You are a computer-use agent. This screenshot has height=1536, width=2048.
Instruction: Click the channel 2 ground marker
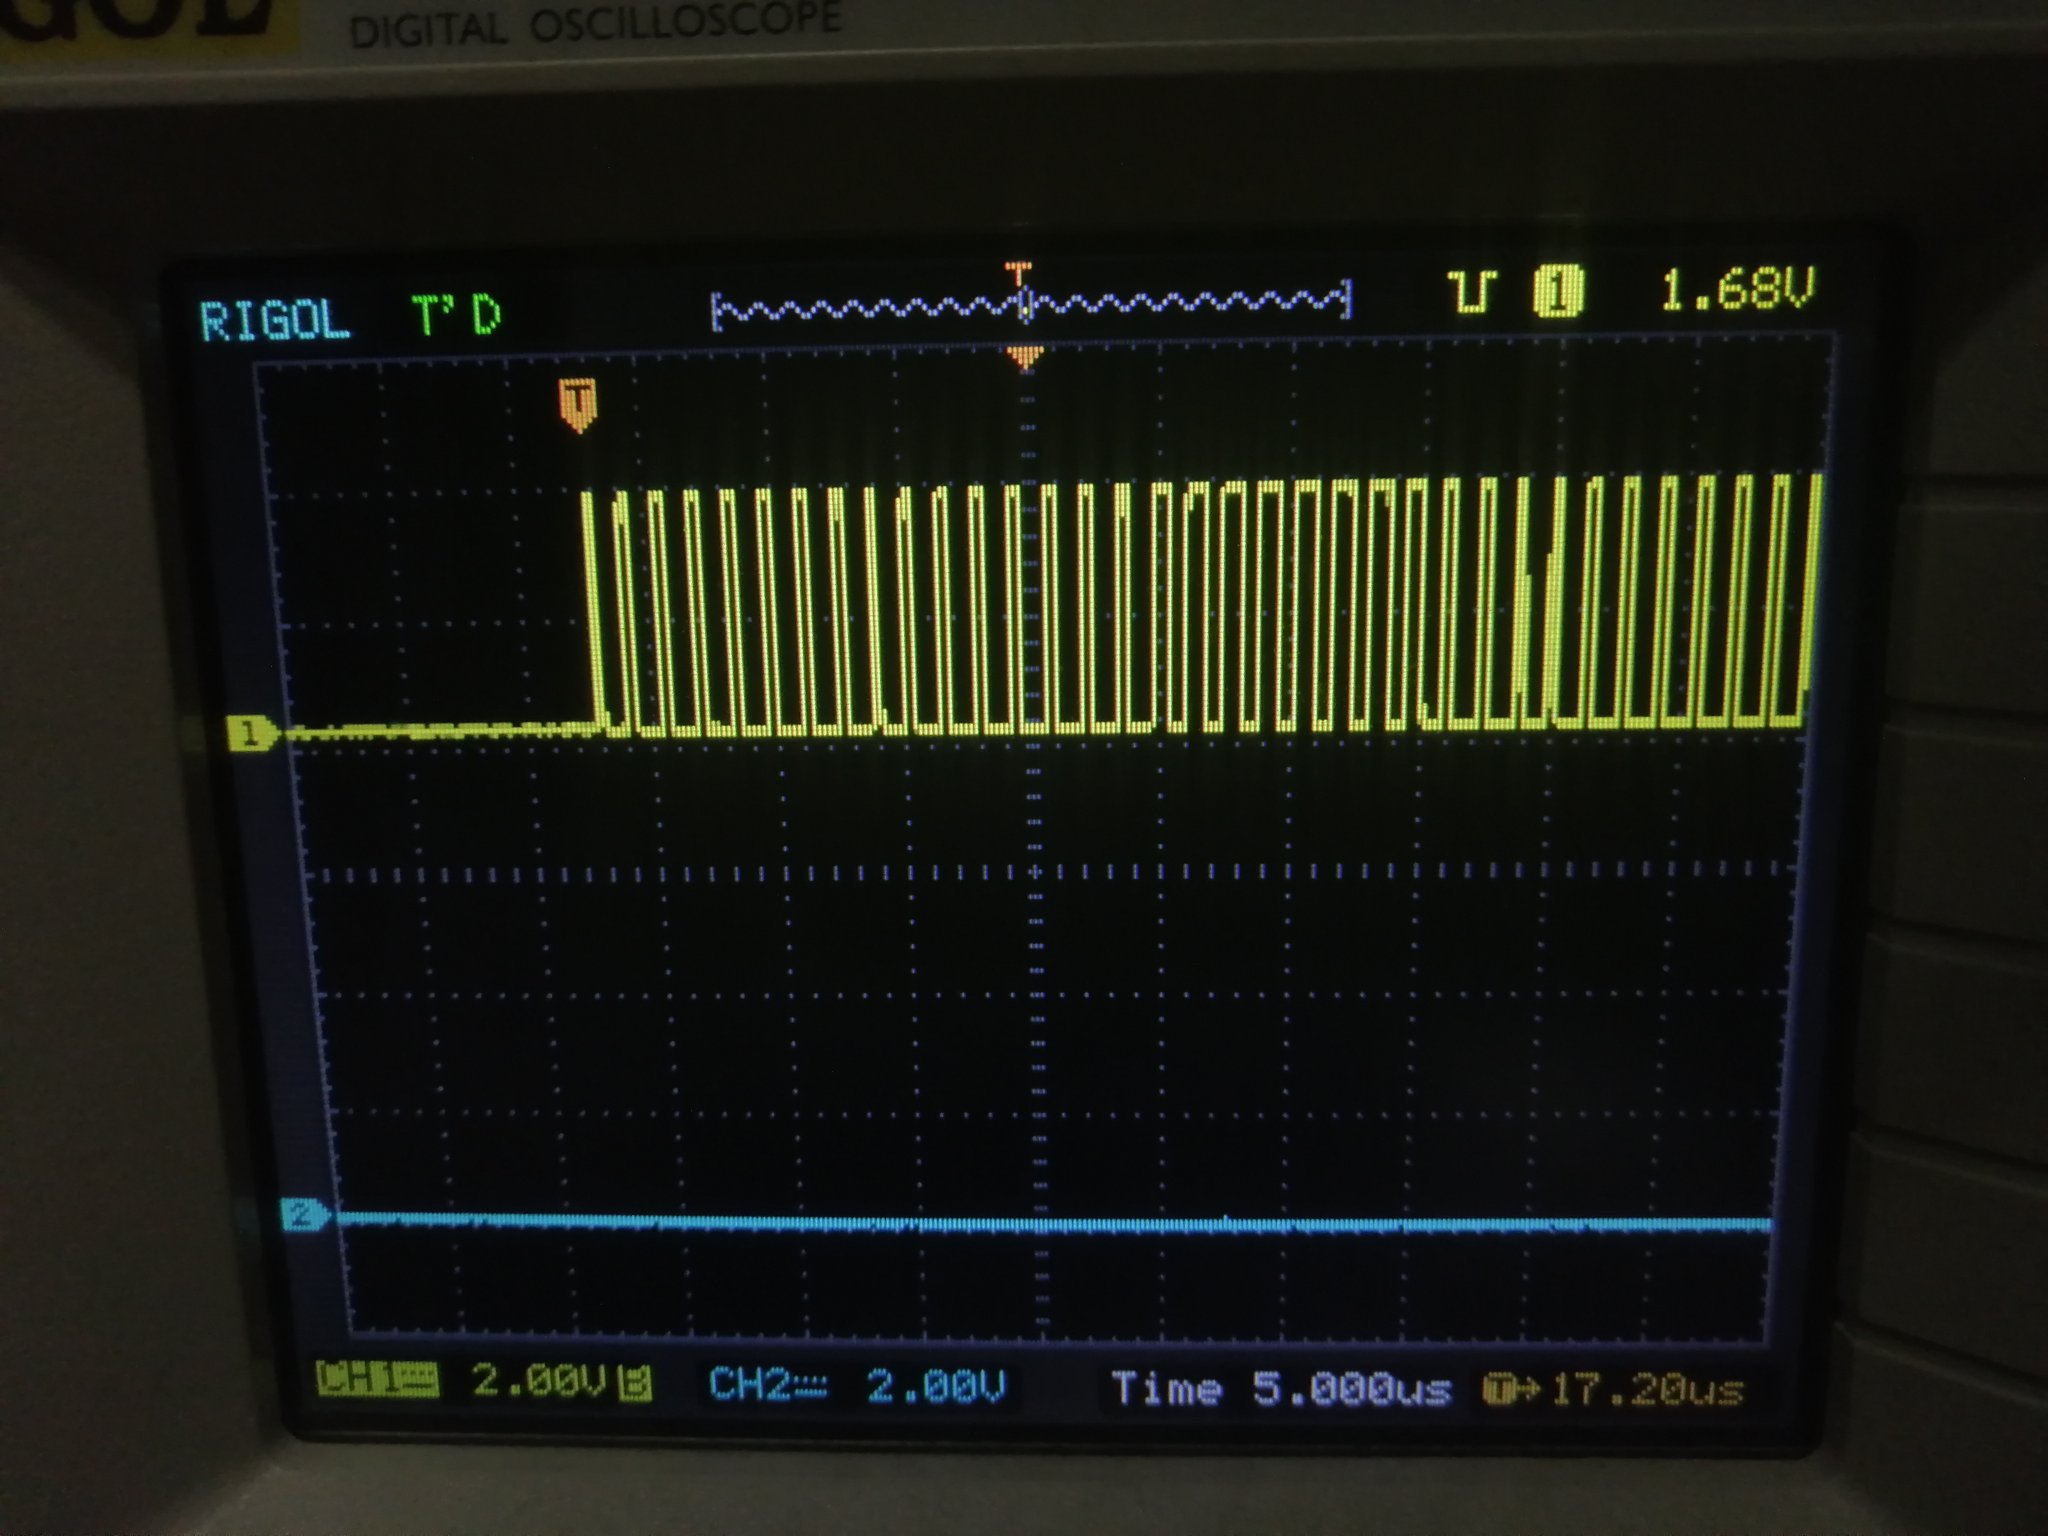304,1216
